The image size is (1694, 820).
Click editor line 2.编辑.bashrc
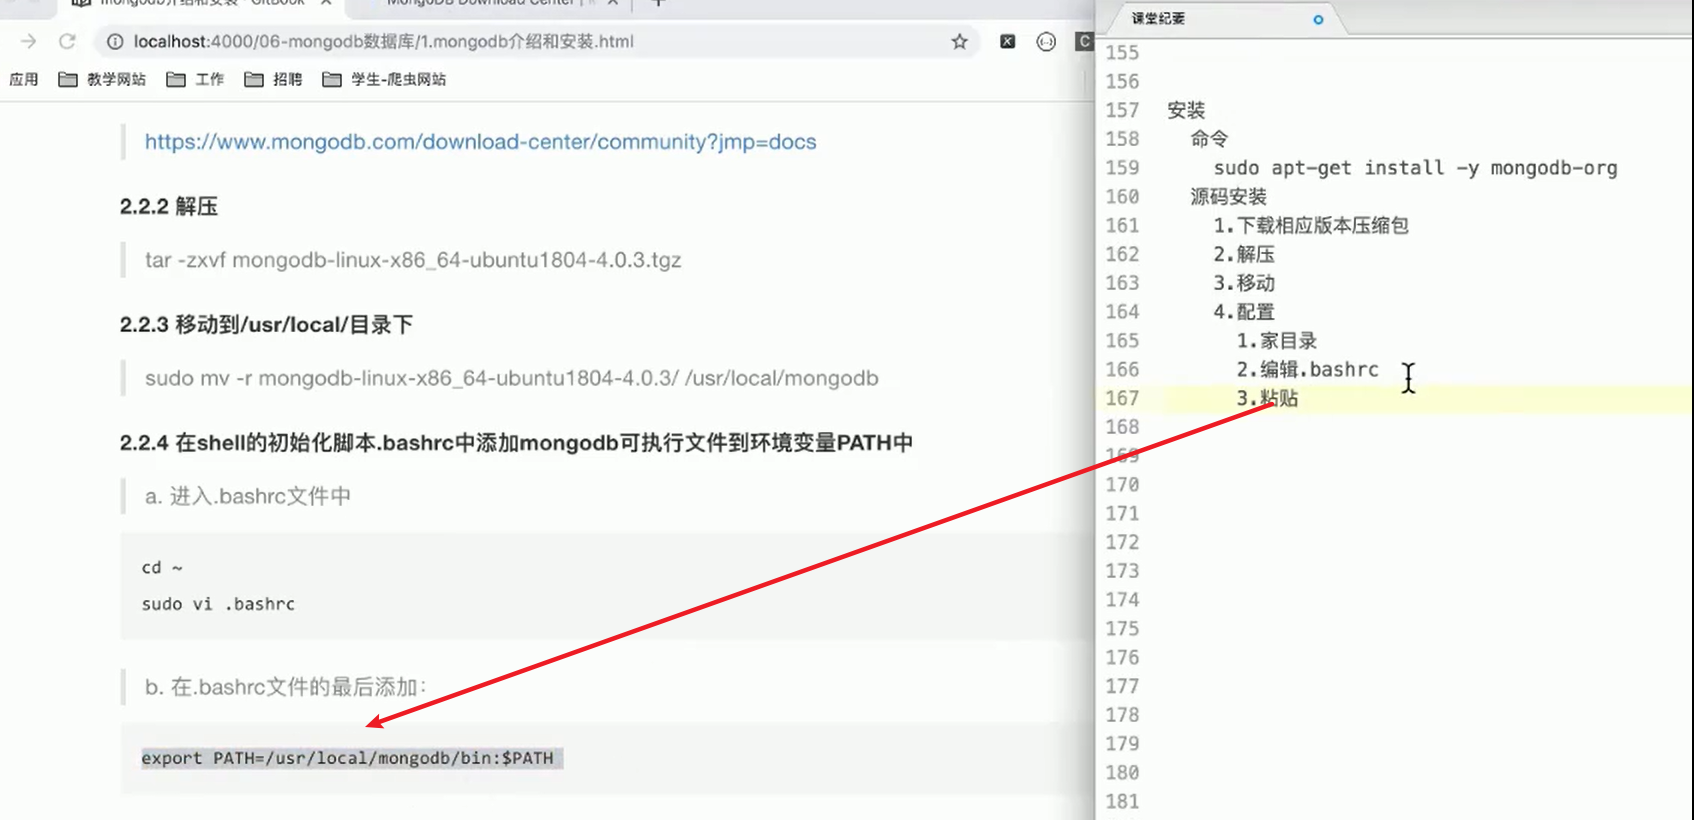[1307, 370]
